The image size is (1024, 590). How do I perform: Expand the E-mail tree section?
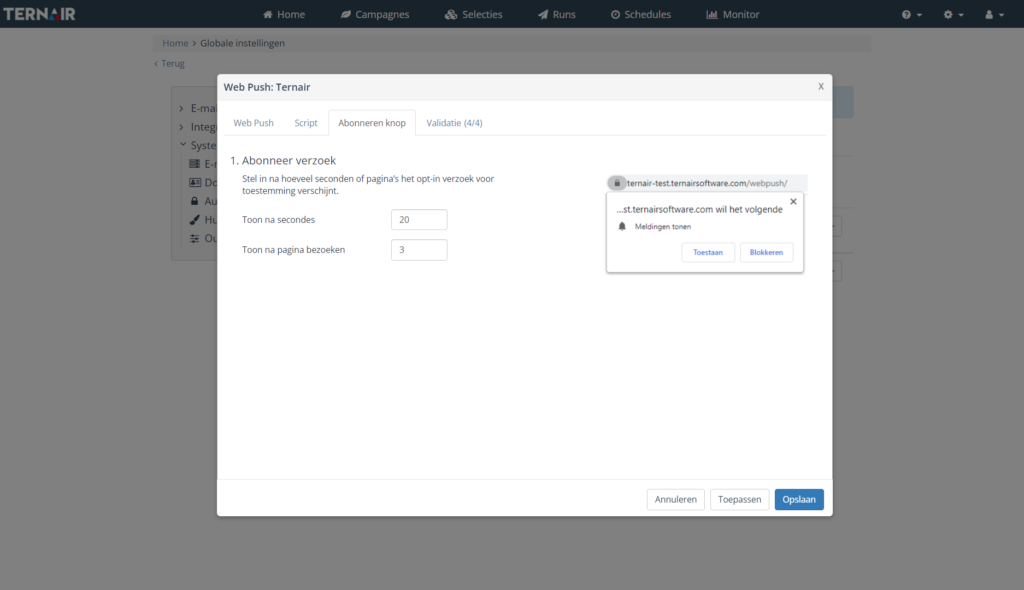[182, 108]
